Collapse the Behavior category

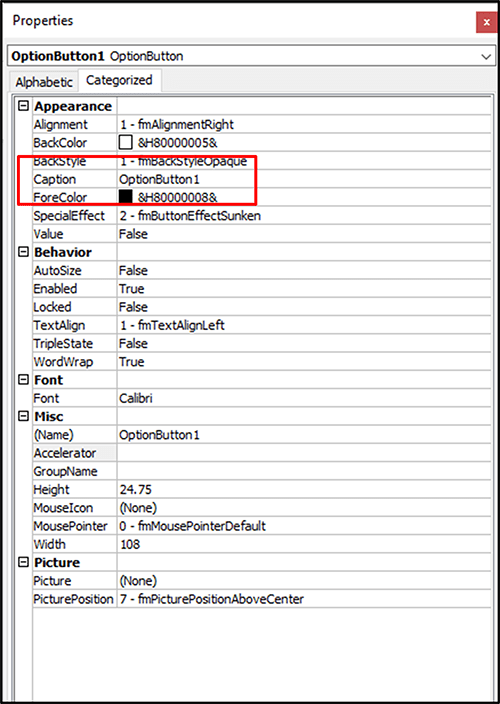pyautogui.click(x=23, y=252)
